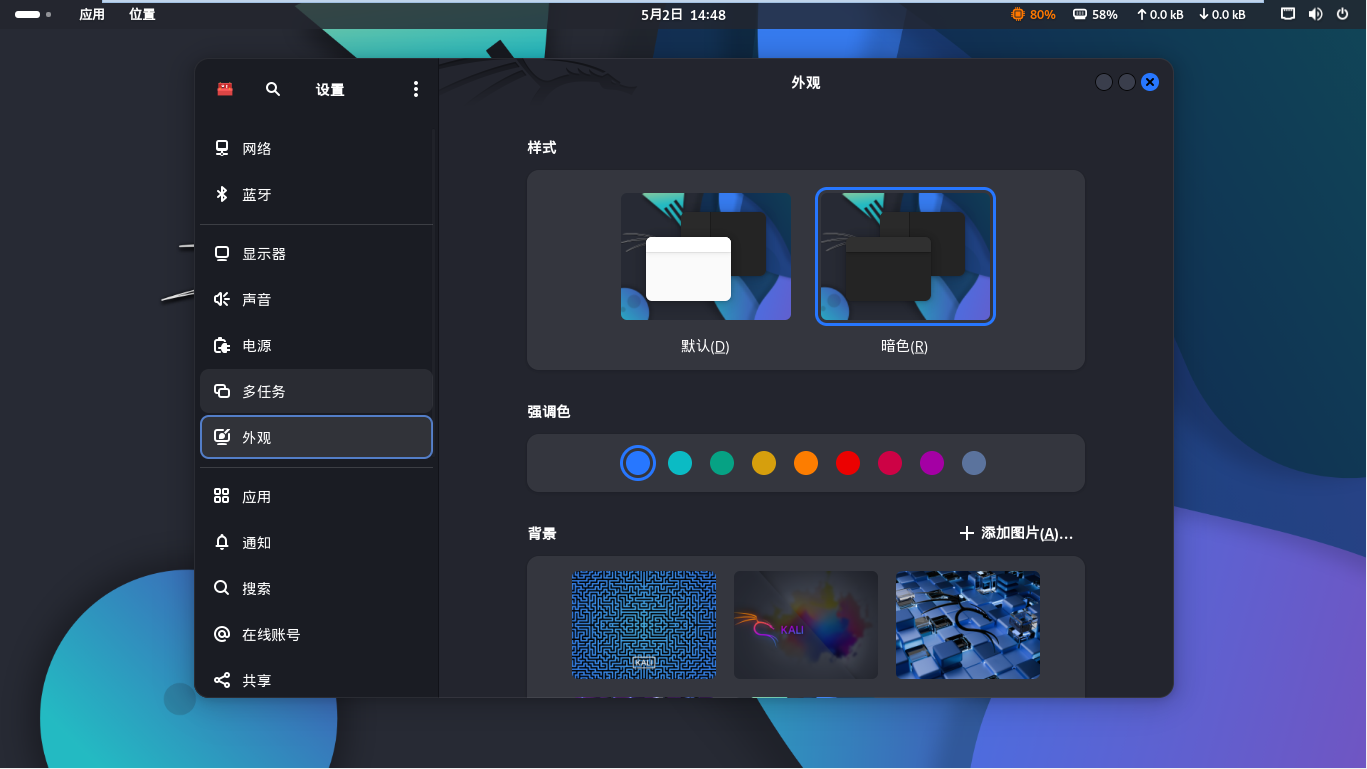Select the 共享 share icon
Image resolution: width=1367 pixels, height=769 pixels.
[222, 680]
